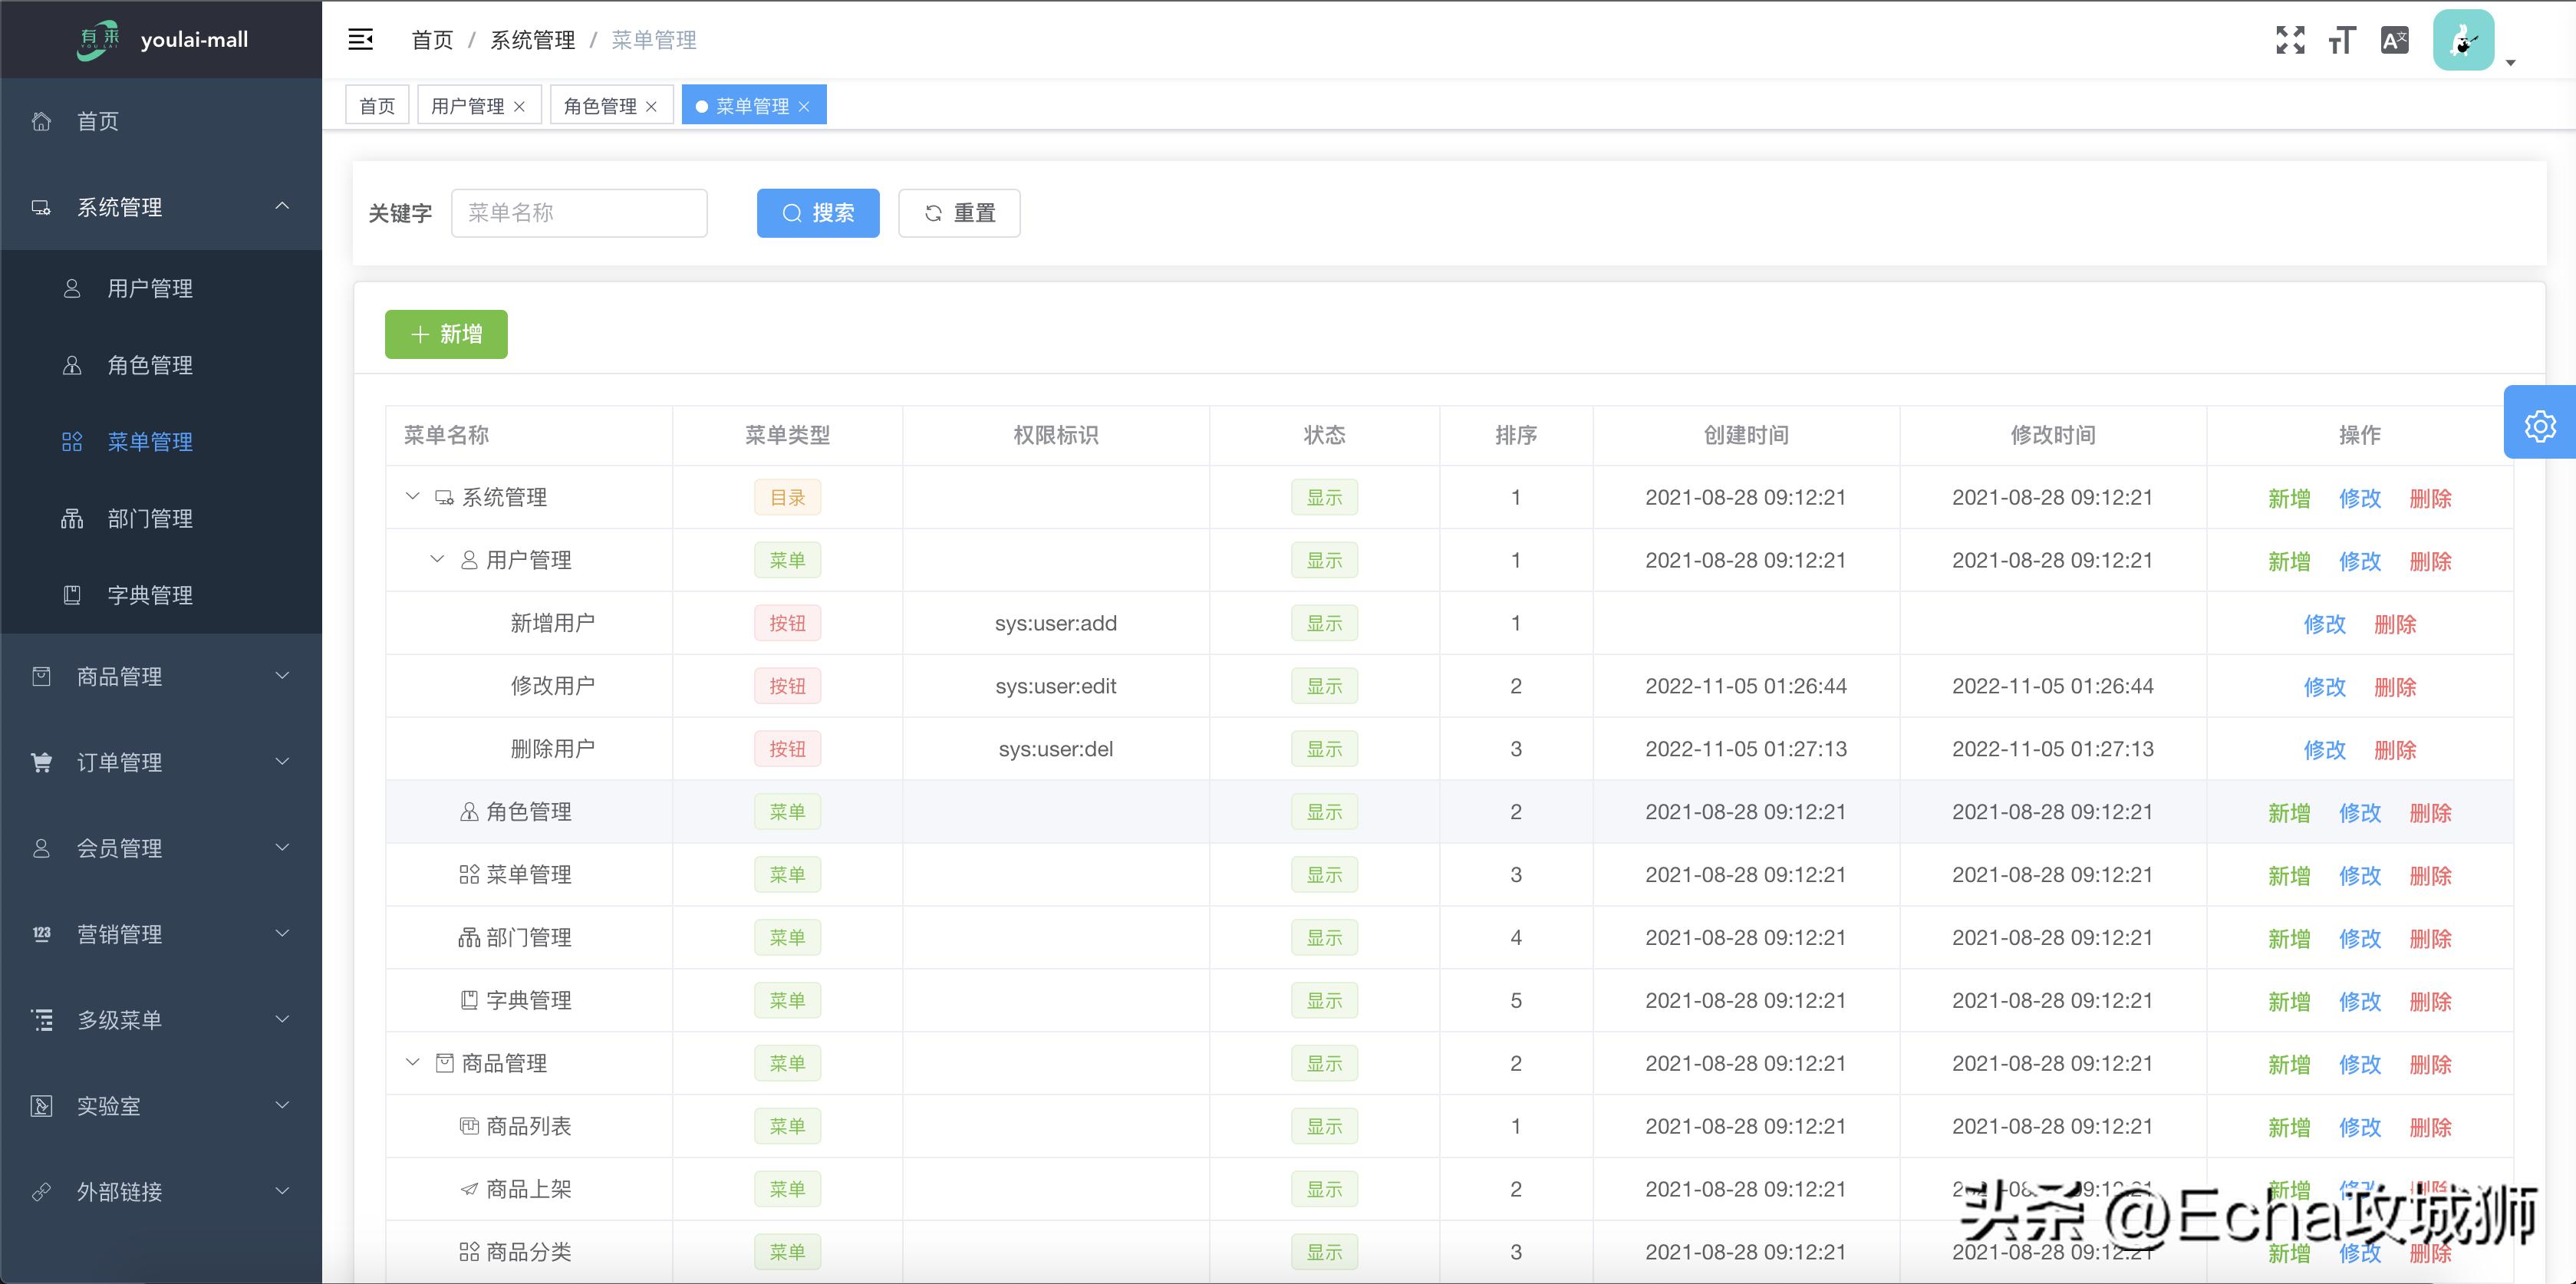Click the 菜单名称 keyword input field
Screen dimensions: 2576x1284
point(579,212)
